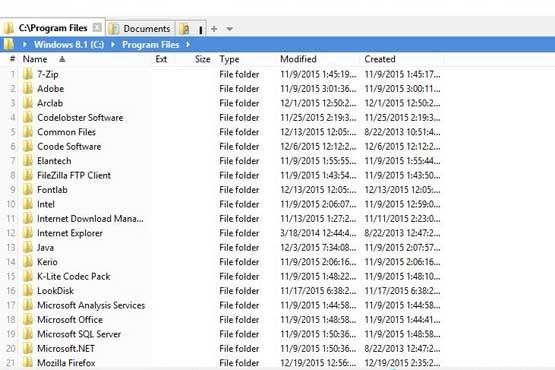The width and height of the screenshot is (555, 370).
Task: Click the Windows 8.1 (C:) breadcrumb
Action: (69, 45)
